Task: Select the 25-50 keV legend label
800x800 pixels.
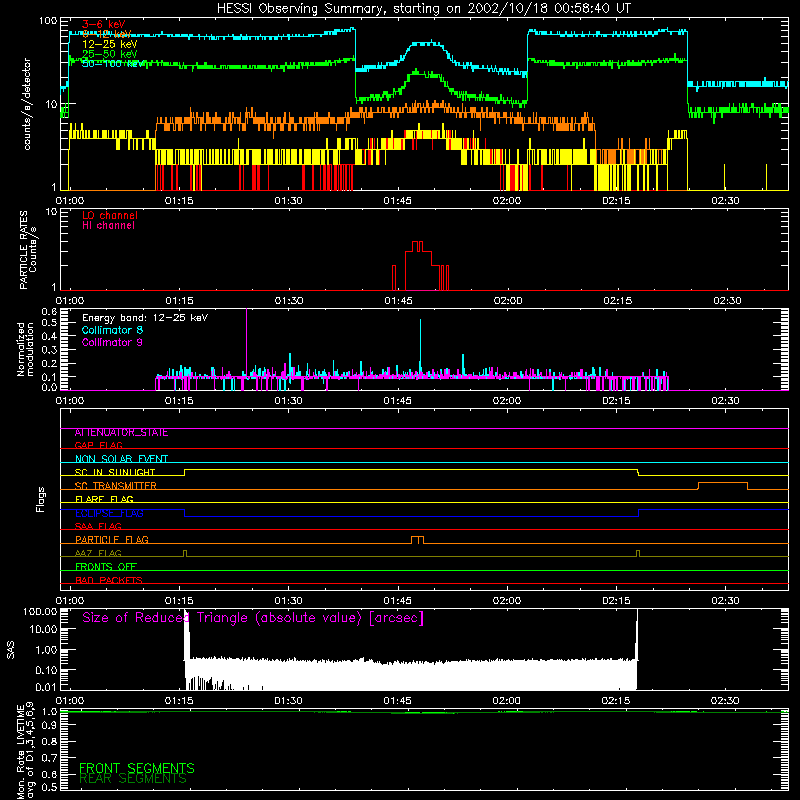Action: (x=110, y=54)
